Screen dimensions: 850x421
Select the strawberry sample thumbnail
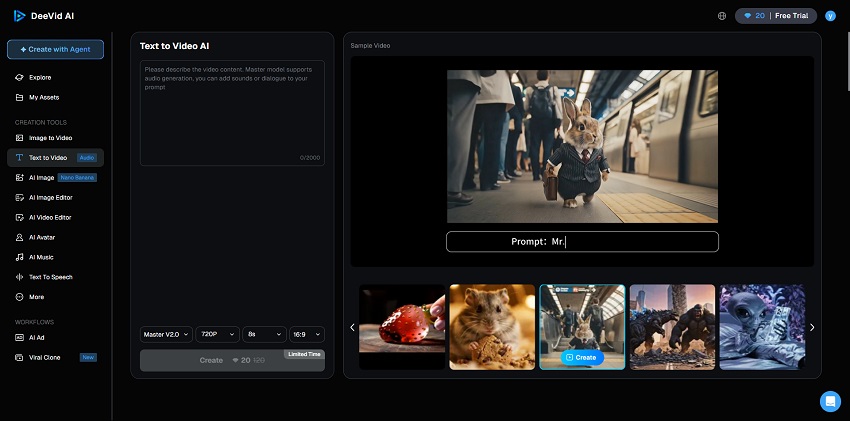point(402,327)
